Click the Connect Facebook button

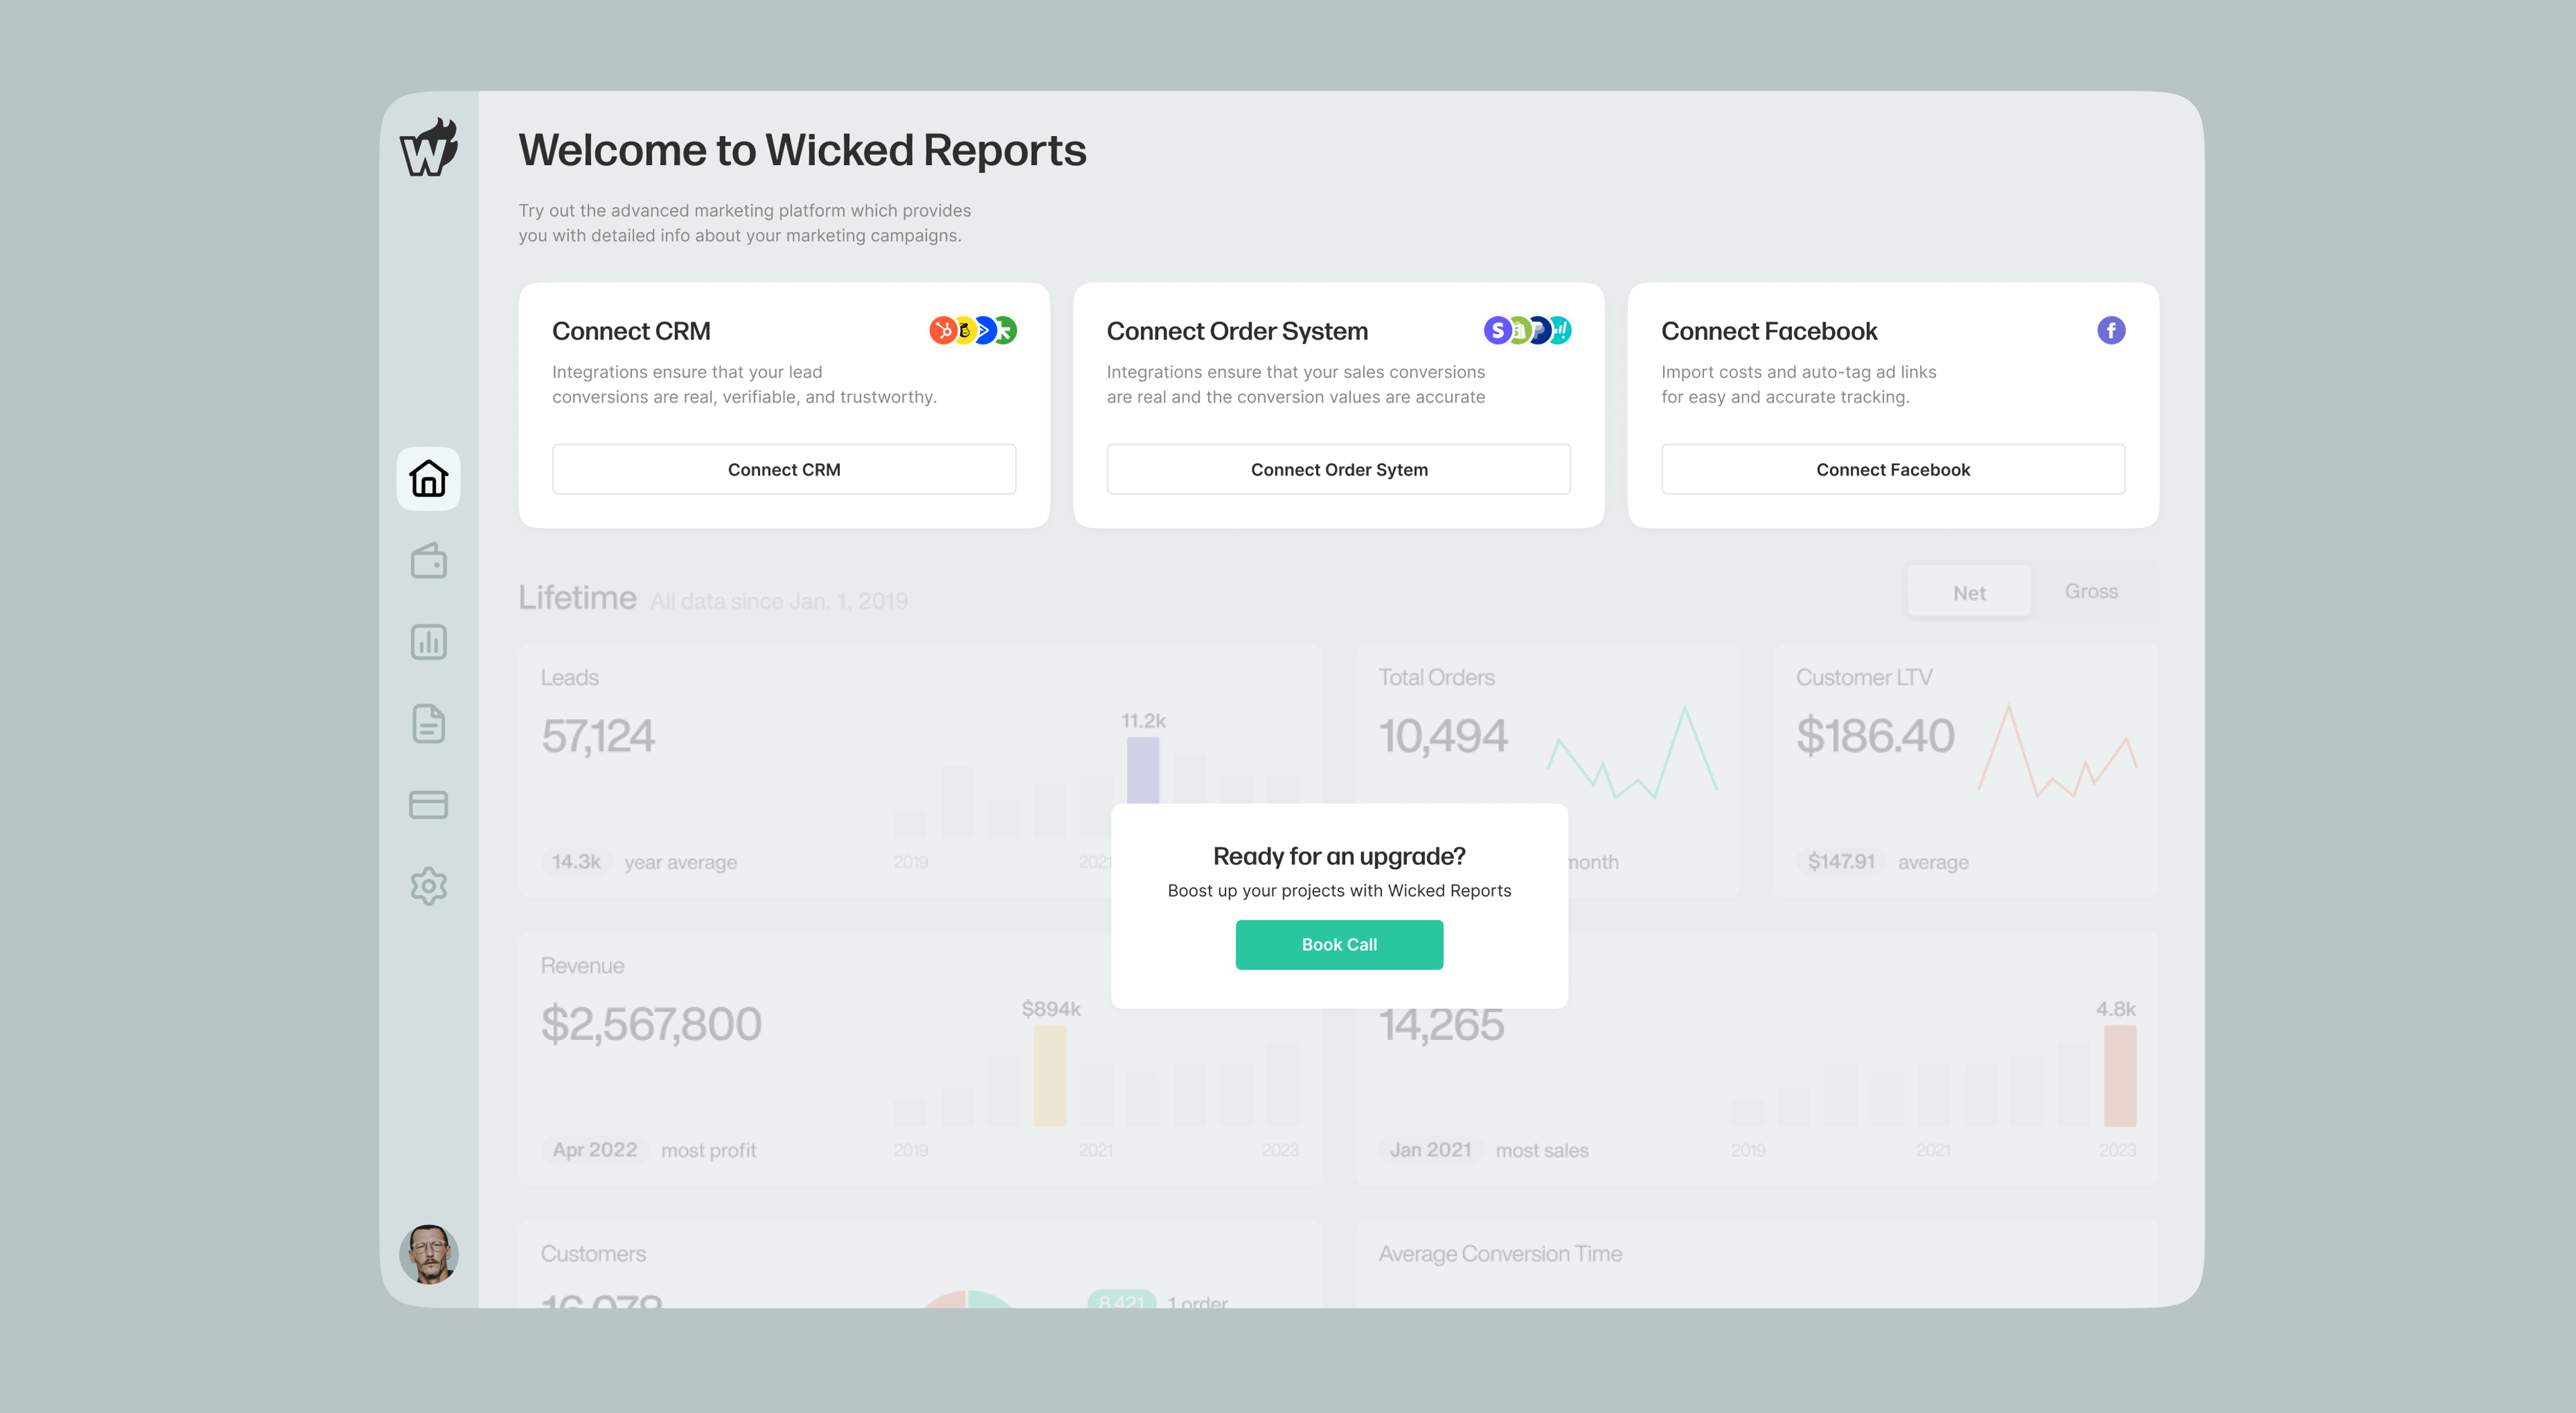point(1893,469)
